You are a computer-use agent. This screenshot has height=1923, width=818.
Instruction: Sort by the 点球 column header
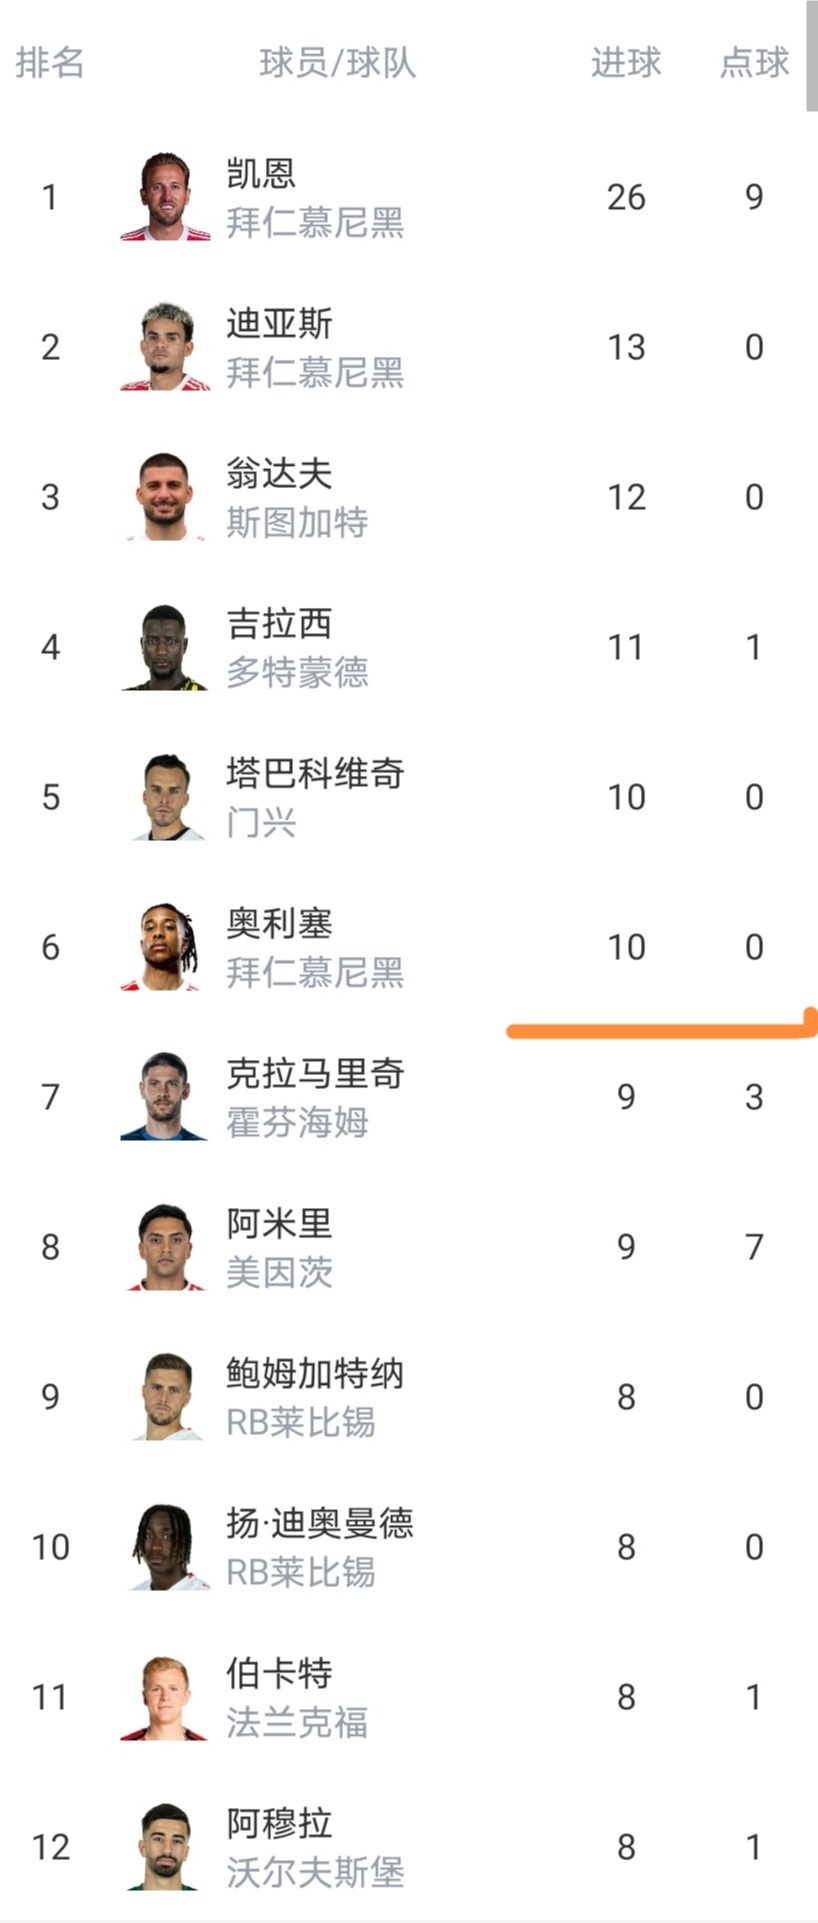click(754, 63)
